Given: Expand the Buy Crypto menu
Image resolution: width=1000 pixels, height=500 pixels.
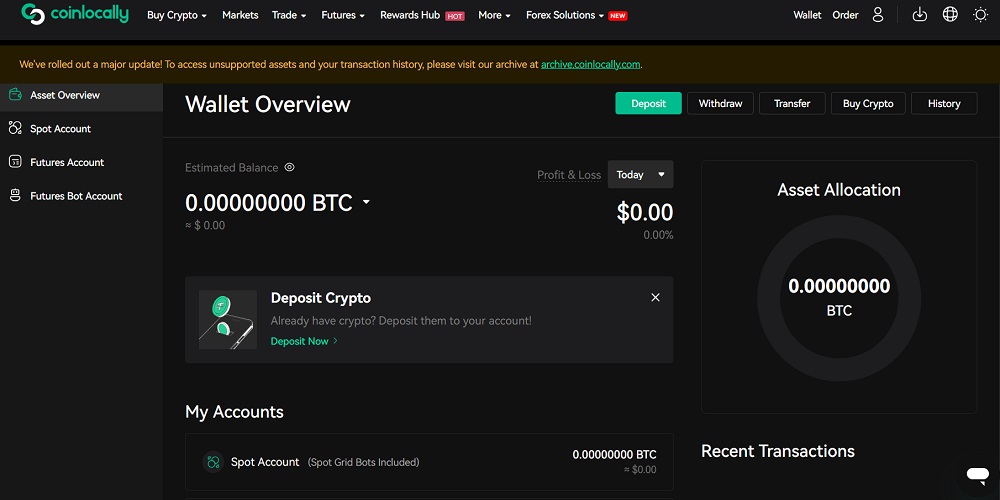Looking at the screenshot, I should point(177,15).
